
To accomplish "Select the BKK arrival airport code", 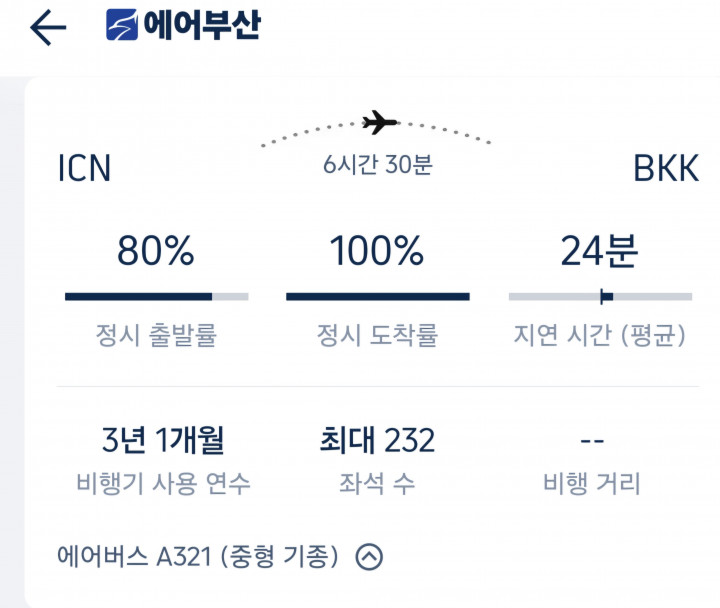I will coord(665,169).
